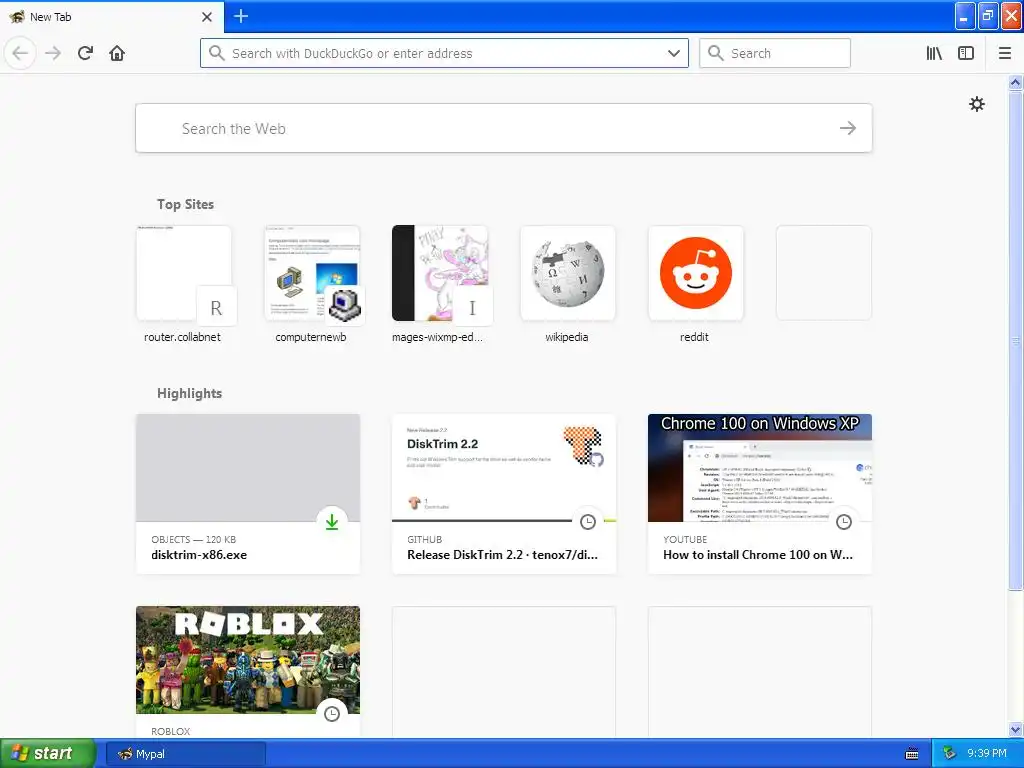1024x768 pixels.
Task: Open the Windows start menu
Action: click(x=48, y=754)
